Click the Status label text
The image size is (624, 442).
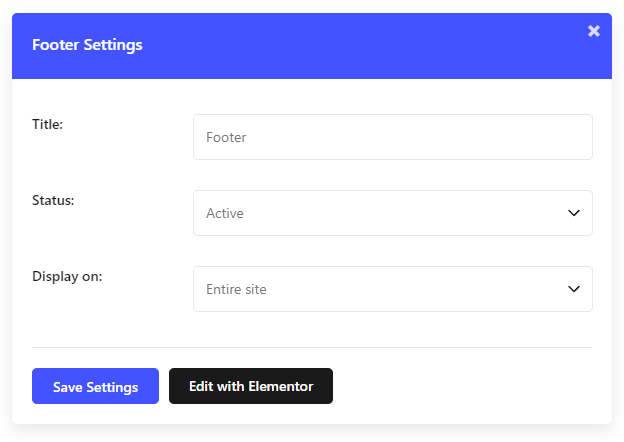coord(53,200)
